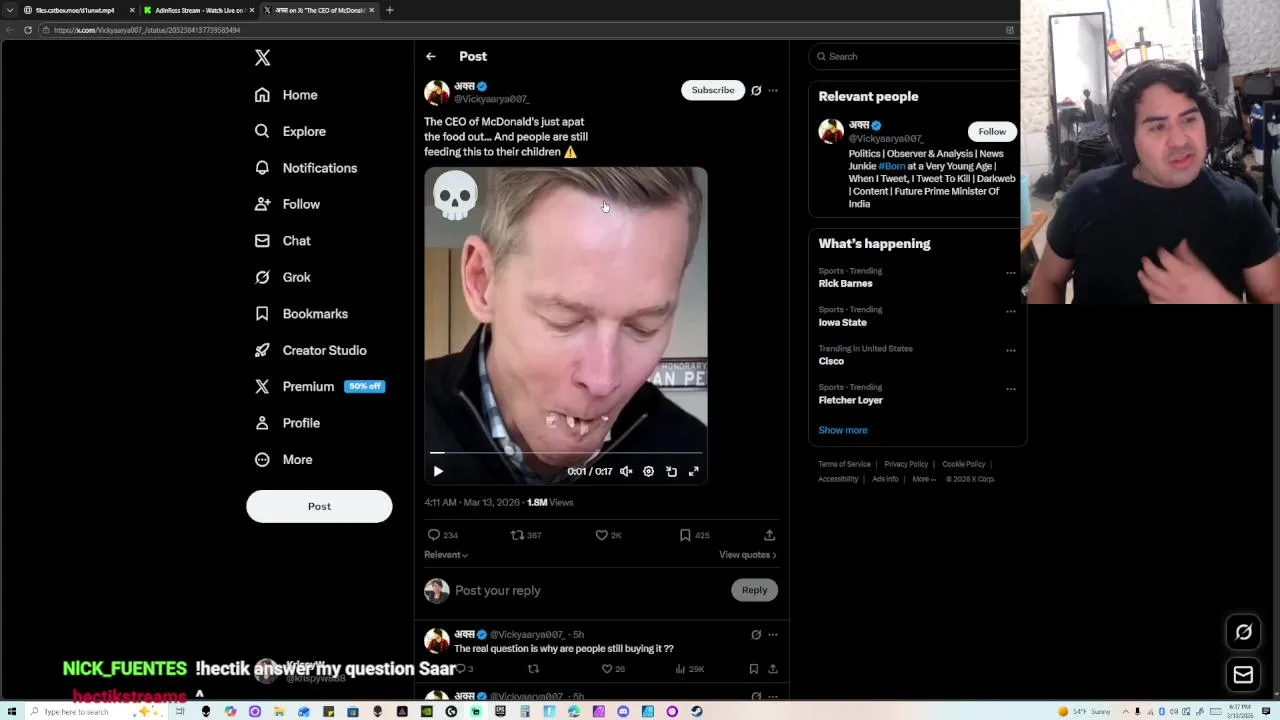This screenshot has height=720, width=1280.
Task: Open Notifications in the sidebar
Action: click(305, 168)
